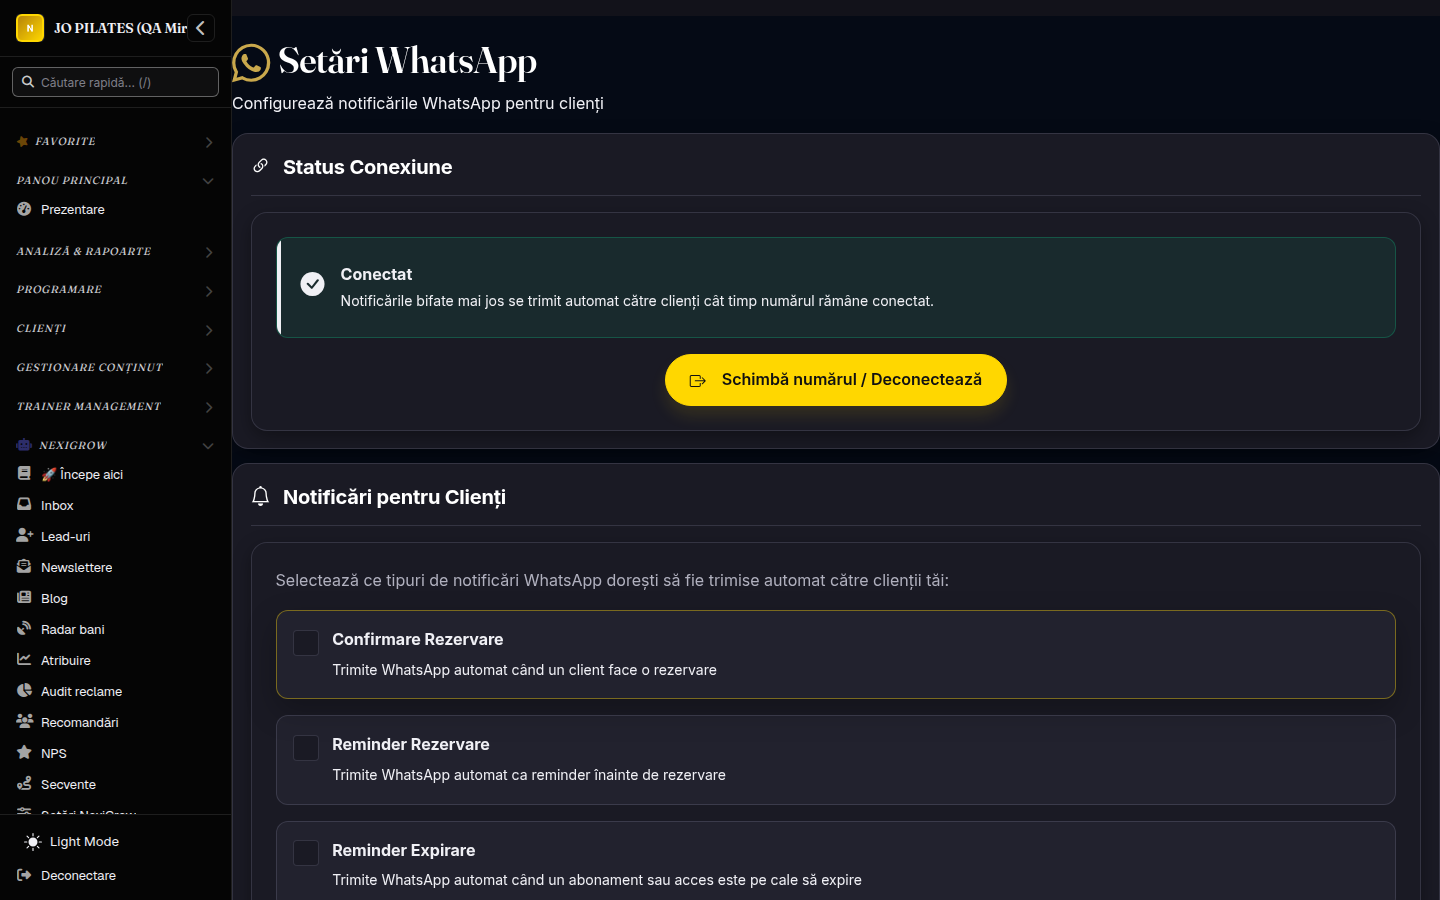Open Inbox in the sidebar
Viewport: 1440px width, 900px height.
(x=115, y=505)
